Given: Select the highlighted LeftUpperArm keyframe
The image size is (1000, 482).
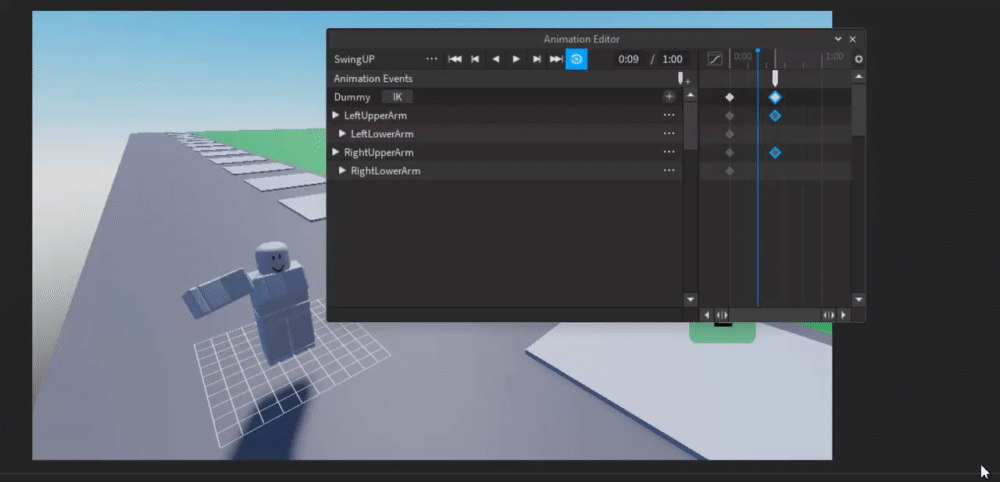Looking at the screenshot, I should click(775, 115).
